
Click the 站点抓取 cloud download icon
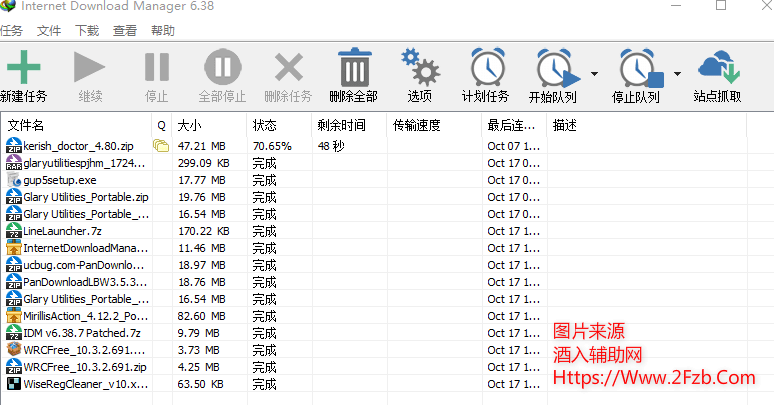pos(718,68)
